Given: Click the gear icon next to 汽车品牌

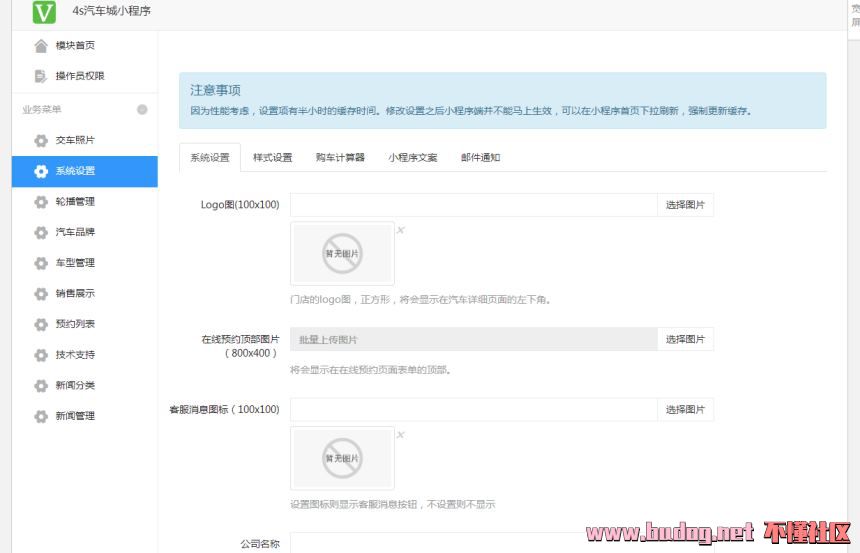Looking at the screenshot, I should pyautogui.click(x=41, y=233).
